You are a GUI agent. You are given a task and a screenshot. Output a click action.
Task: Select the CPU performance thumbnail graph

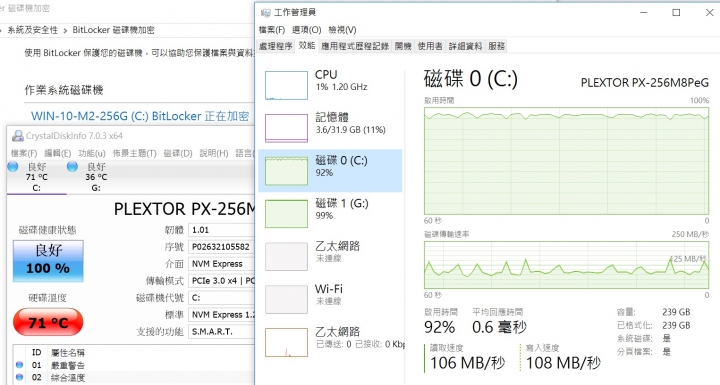coord(286,85)
